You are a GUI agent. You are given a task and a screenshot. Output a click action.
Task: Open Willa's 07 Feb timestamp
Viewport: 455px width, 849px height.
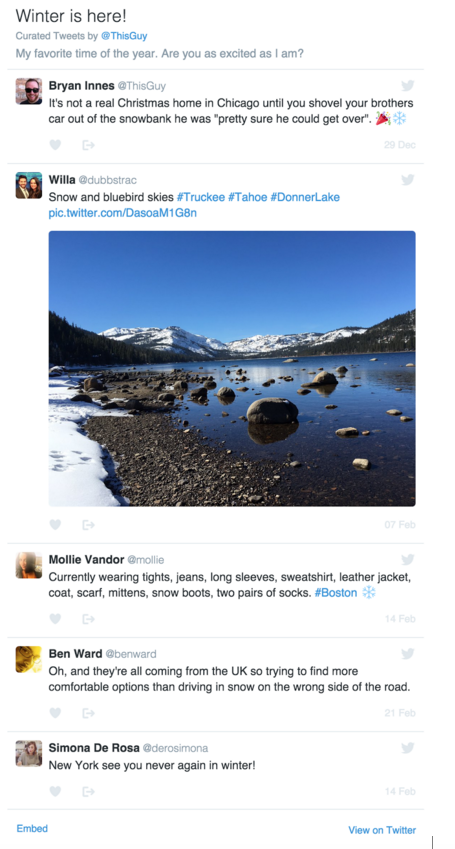(400, 525)
